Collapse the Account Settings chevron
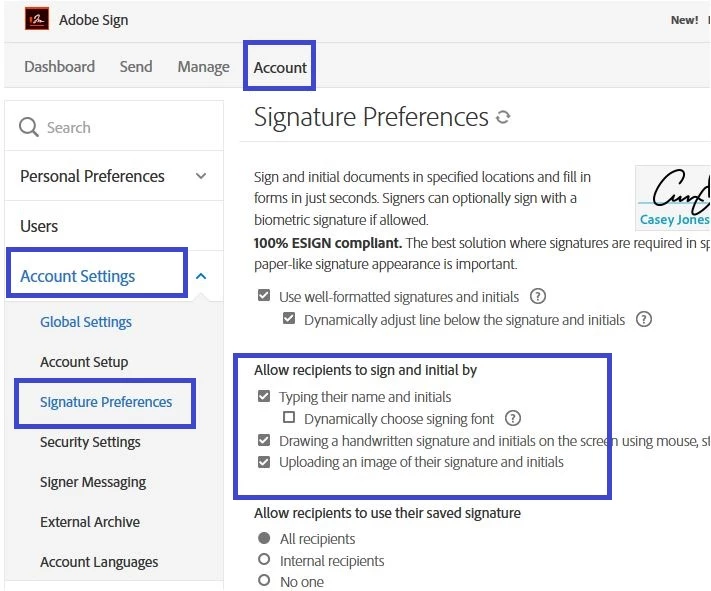Screen dimensions: 711x591 (x=201, y=276)
